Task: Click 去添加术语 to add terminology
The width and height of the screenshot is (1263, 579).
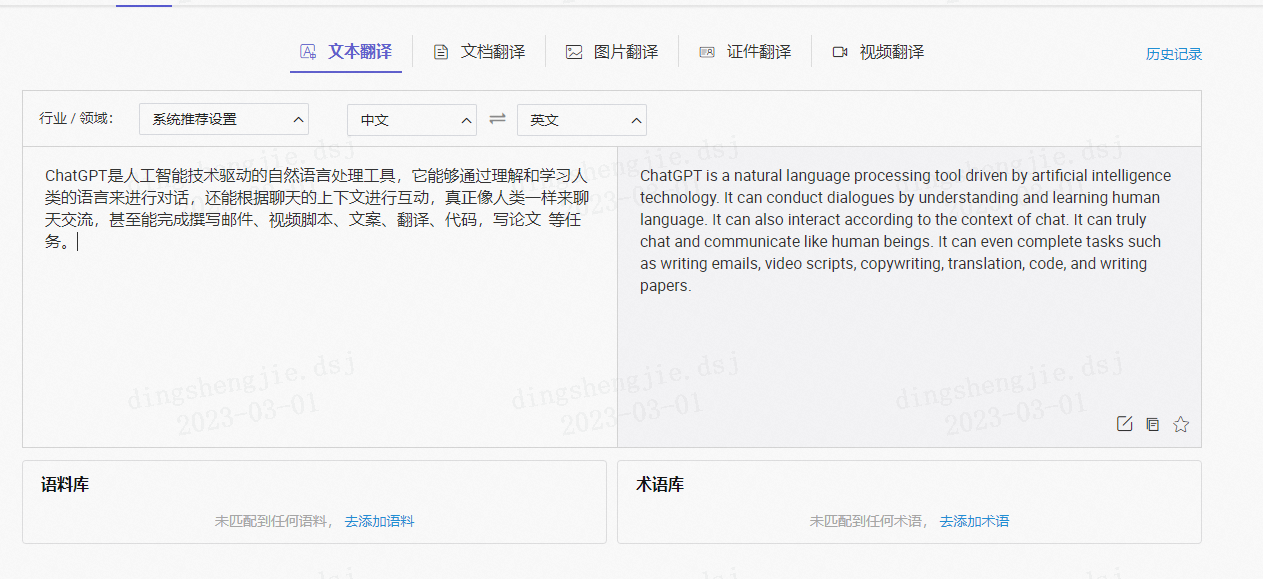Action: 974,521
